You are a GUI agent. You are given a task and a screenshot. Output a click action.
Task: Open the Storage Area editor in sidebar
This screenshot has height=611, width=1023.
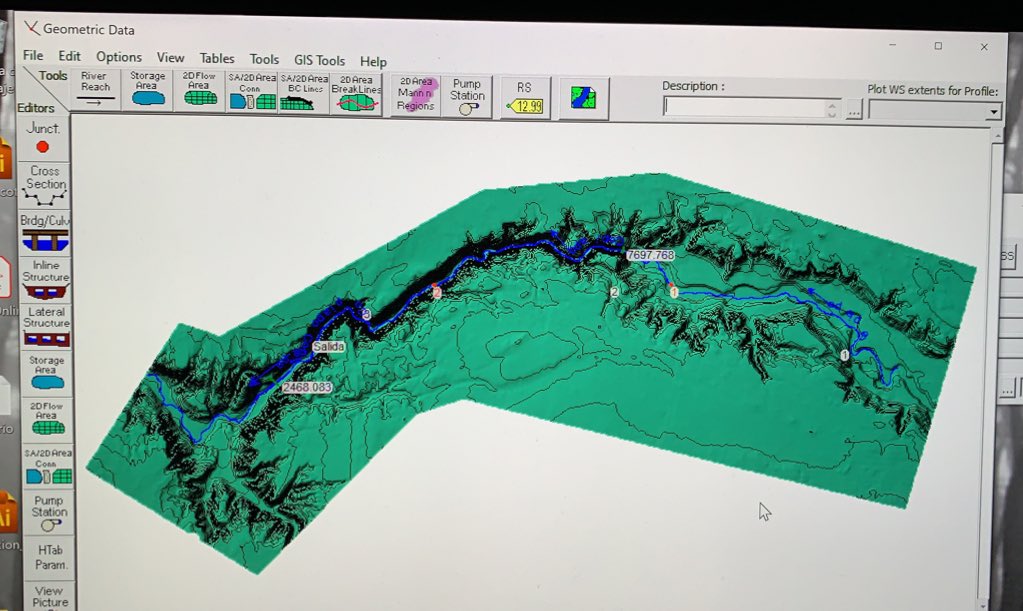click(x=47, y=373)
